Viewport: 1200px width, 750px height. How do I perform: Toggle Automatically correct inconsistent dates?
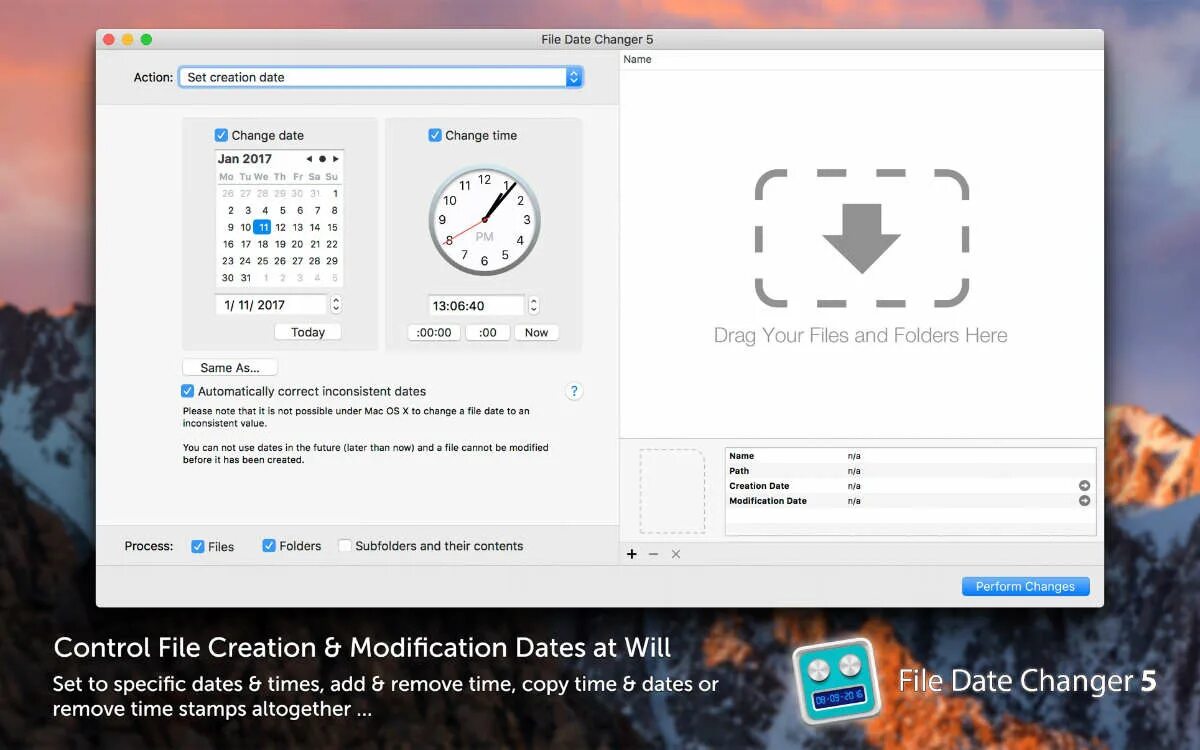pyautogui.click(x=187, y=391)
